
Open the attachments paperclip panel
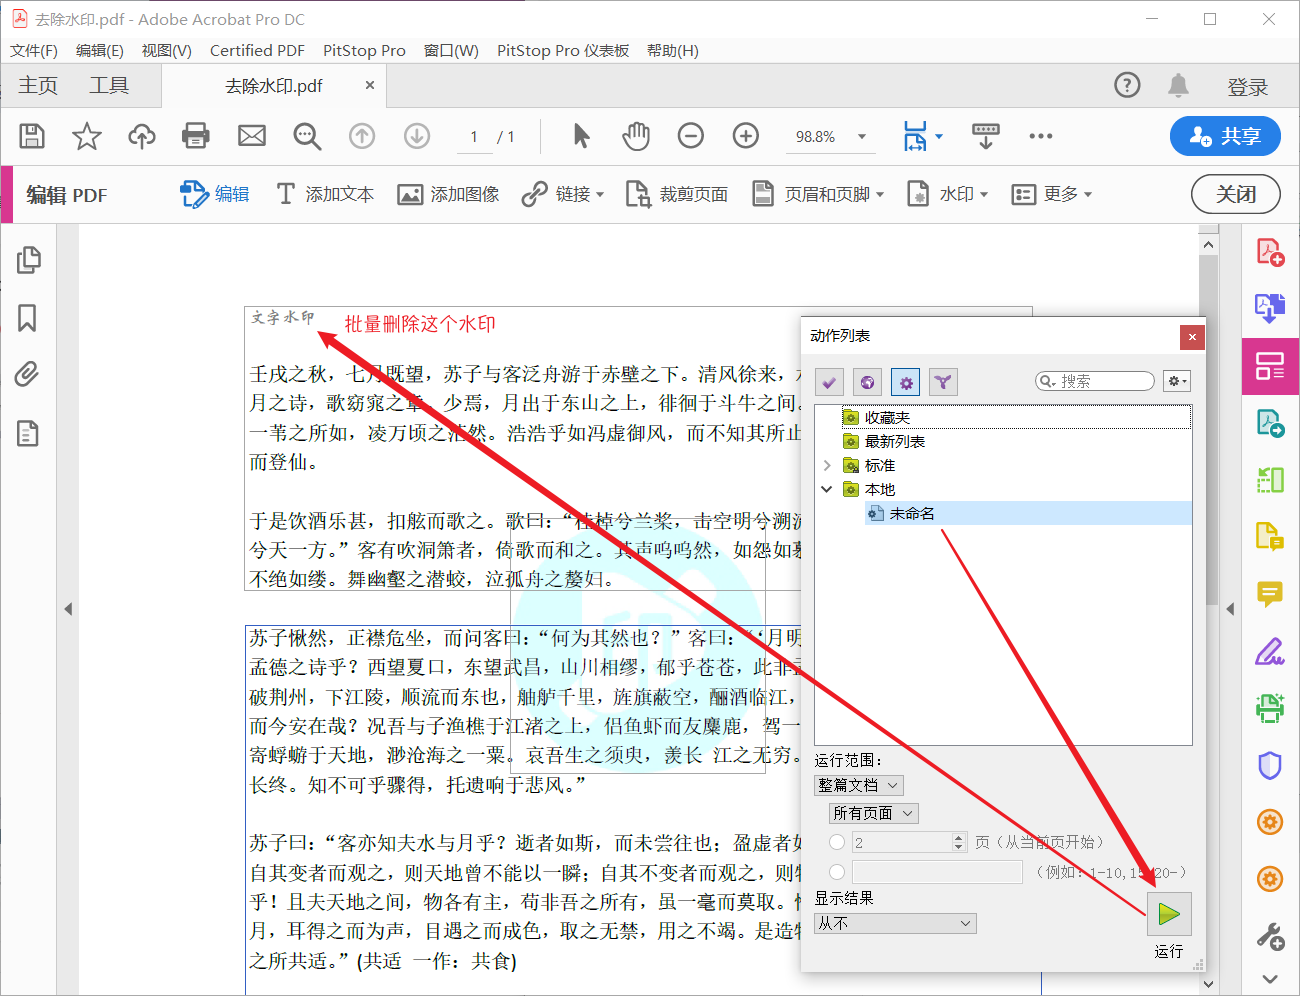point(27,375)
